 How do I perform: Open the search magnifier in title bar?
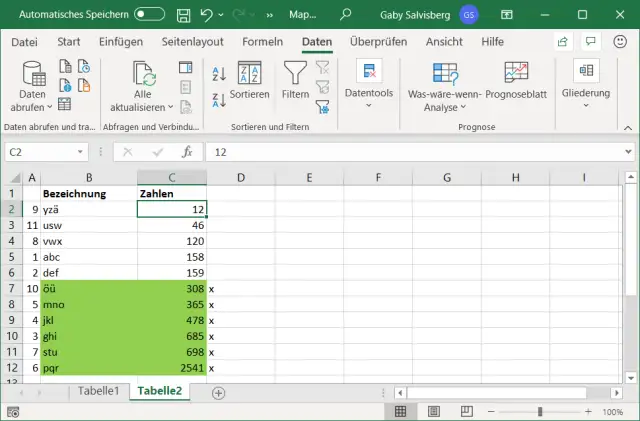tap(346, 14)
